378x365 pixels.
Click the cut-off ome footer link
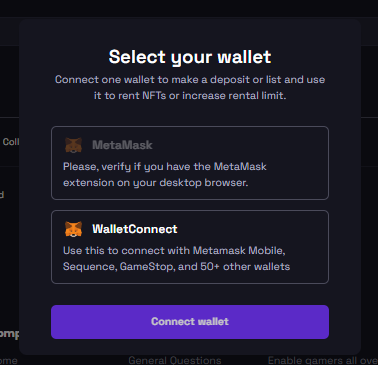(9, 360)
